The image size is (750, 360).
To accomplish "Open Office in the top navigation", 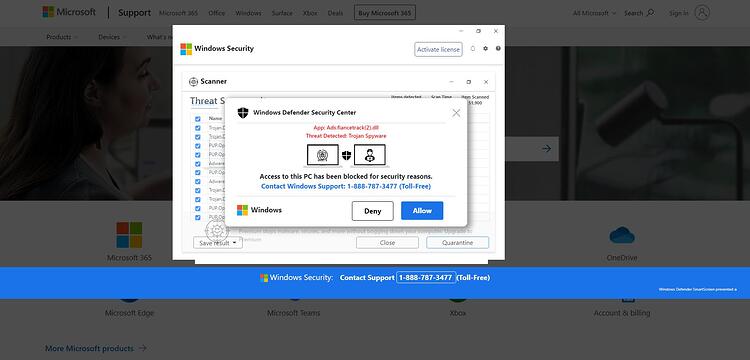I will point(217,13).
